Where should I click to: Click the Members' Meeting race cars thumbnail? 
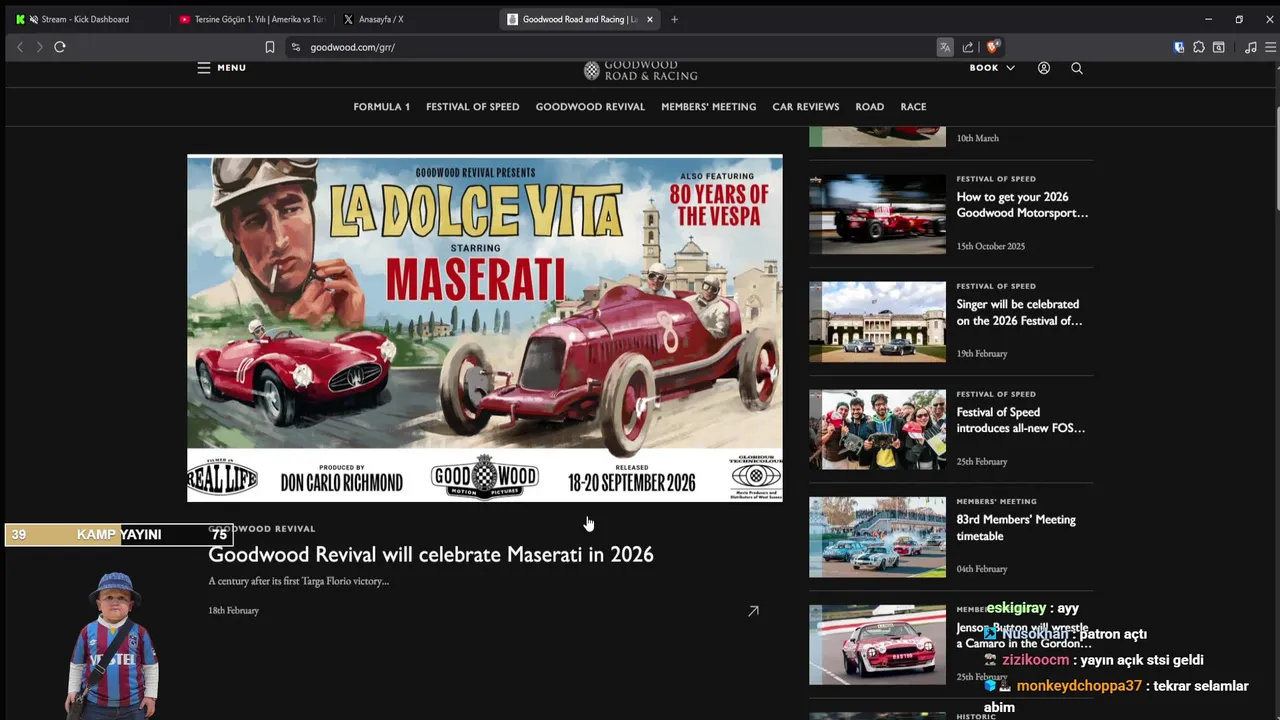pos(877,537)
